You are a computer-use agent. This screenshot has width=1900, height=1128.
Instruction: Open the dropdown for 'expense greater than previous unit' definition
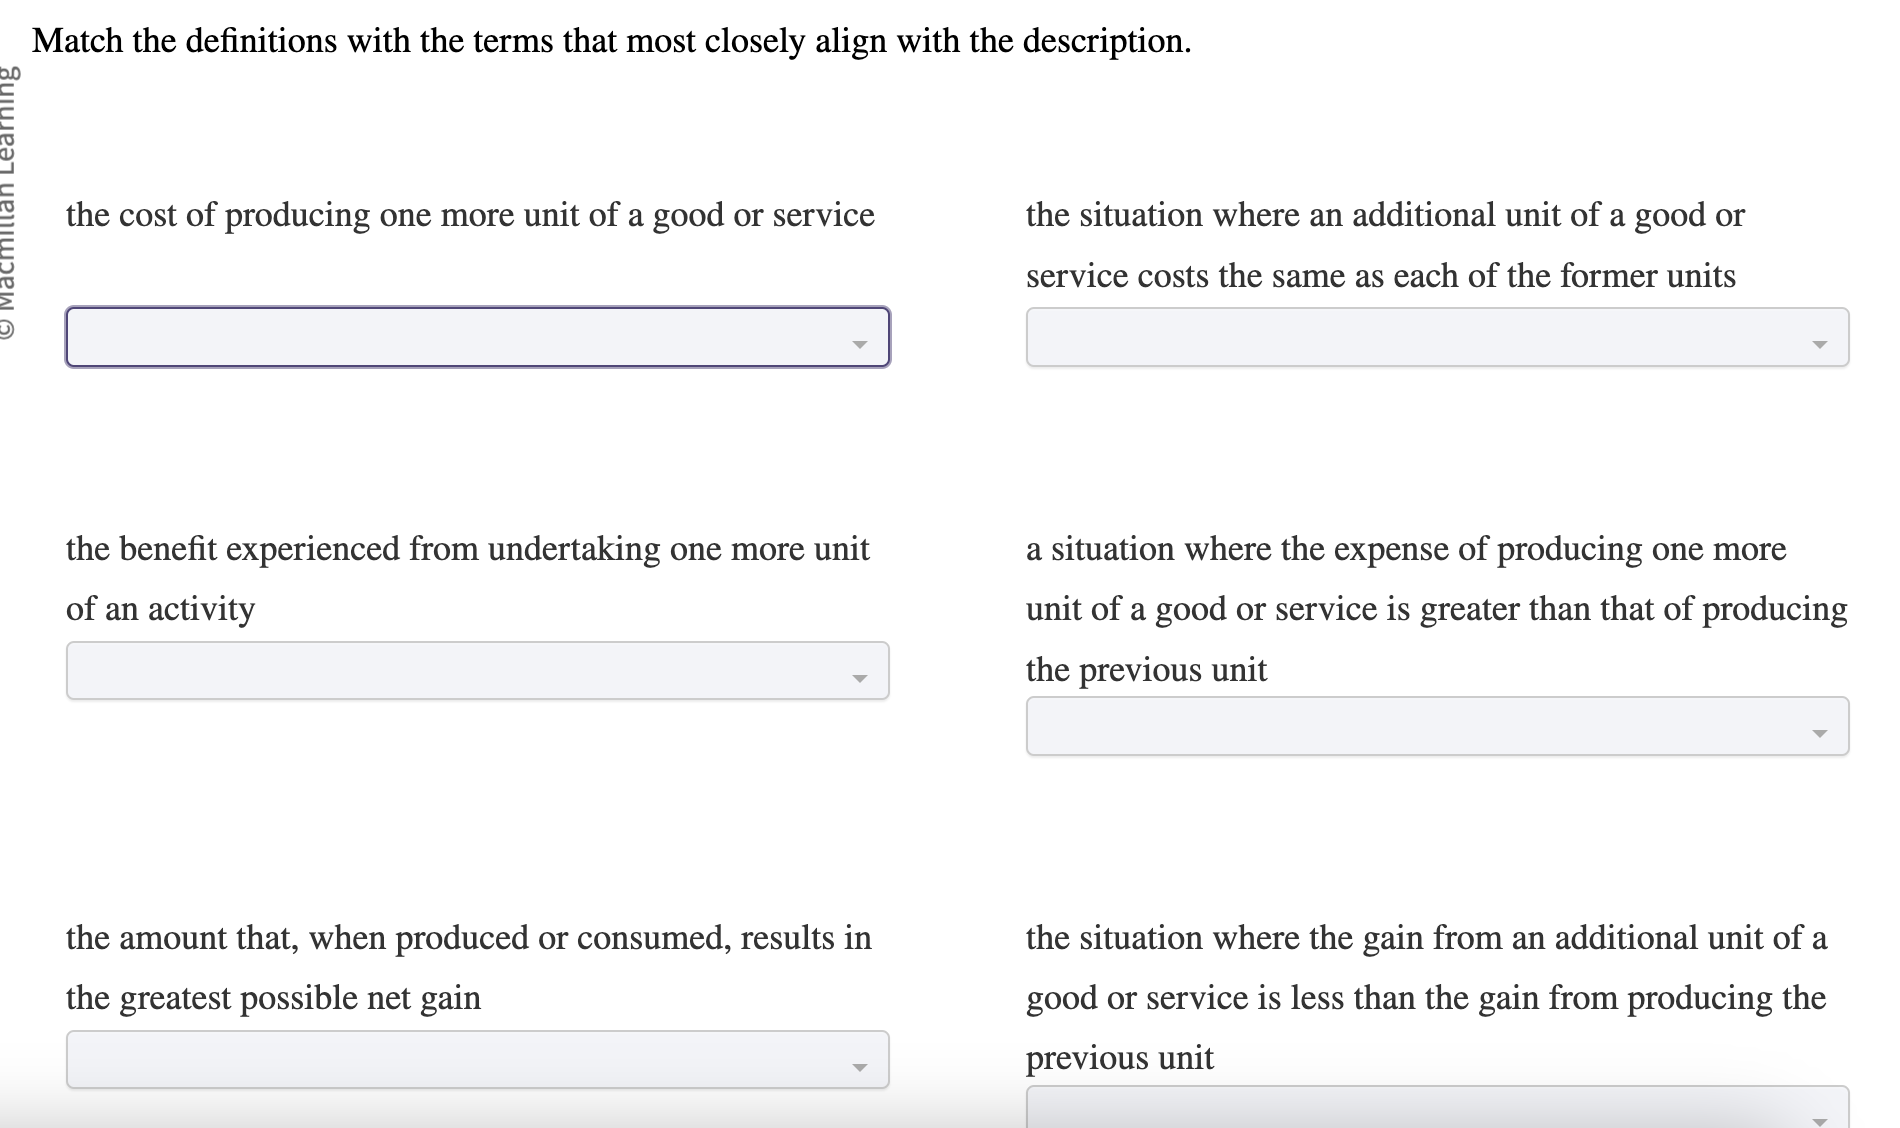[x=1437, y=726]
